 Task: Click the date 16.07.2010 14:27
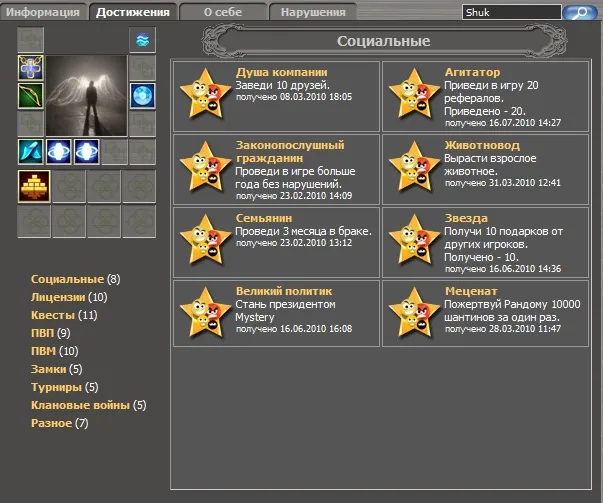(525, 123)
